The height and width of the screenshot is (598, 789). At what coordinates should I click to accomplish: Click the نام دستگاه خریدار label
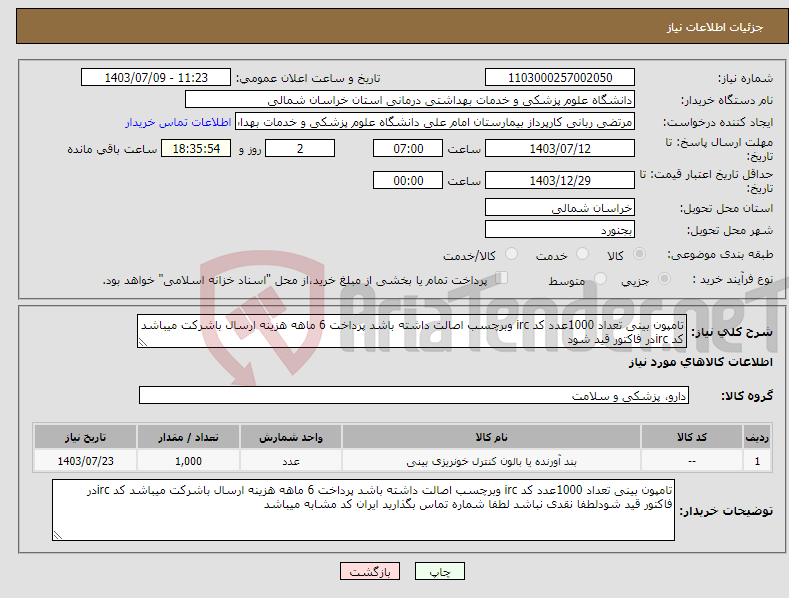(727, 100)
